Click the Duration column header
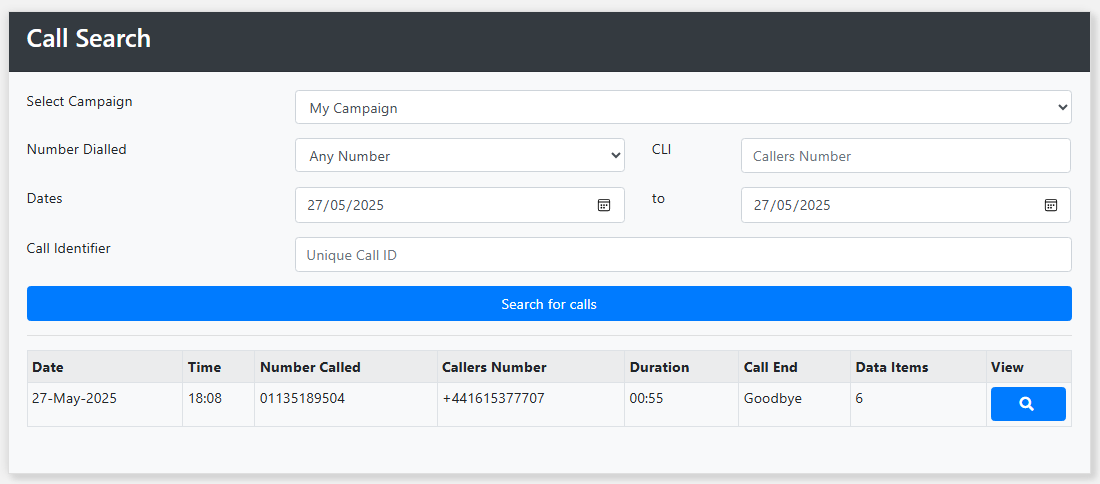Viewport: 1100px width, 484px height. [x=659, y=367]
